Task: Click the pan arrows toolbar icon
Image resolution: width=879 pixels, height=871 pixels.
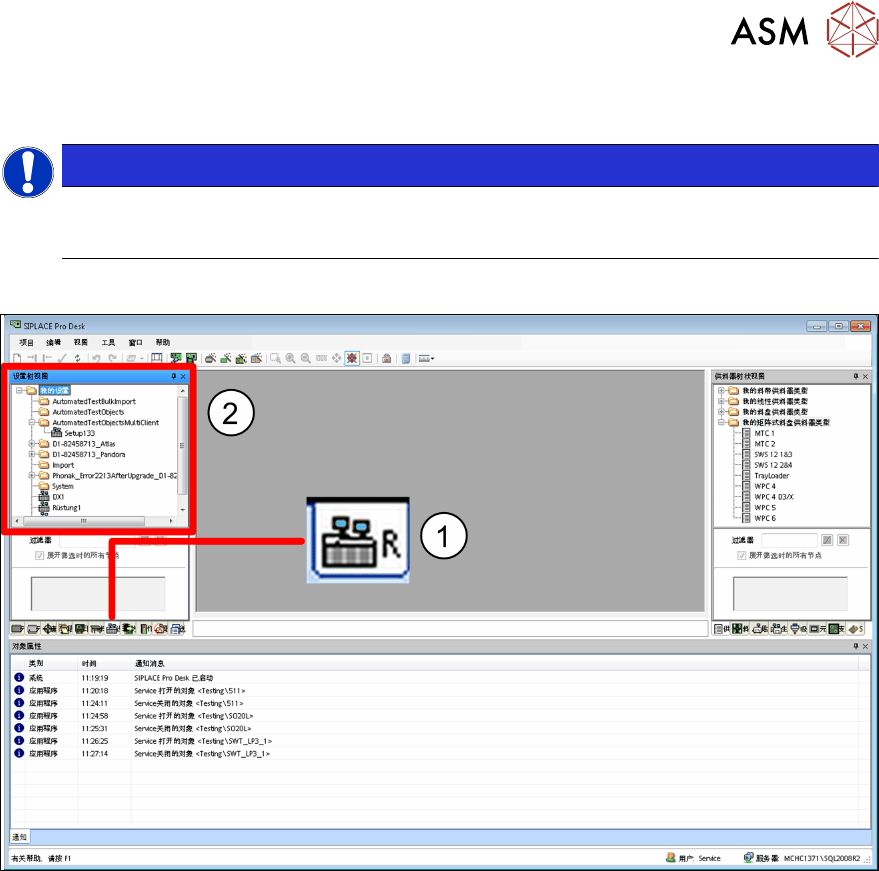Action: (336, 358)
